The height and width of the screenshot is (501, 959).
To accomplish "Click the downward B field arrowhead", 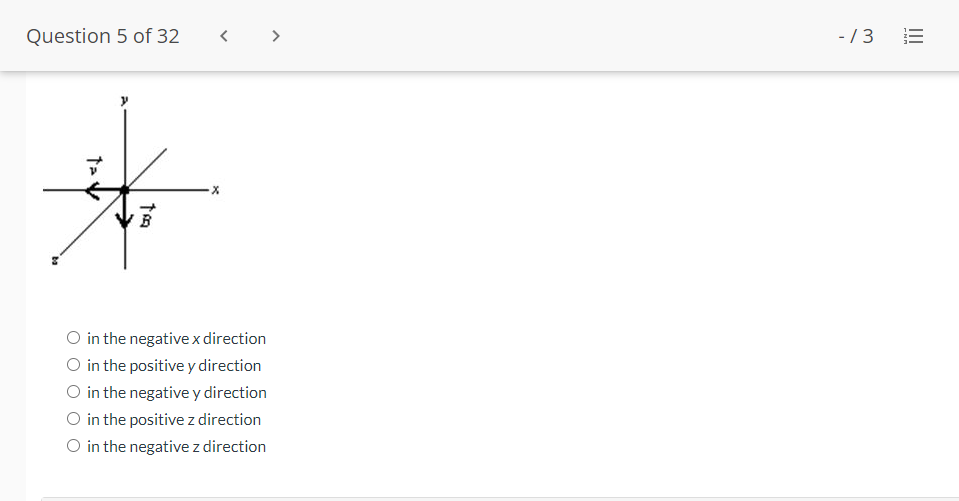I will coord(125,220).
